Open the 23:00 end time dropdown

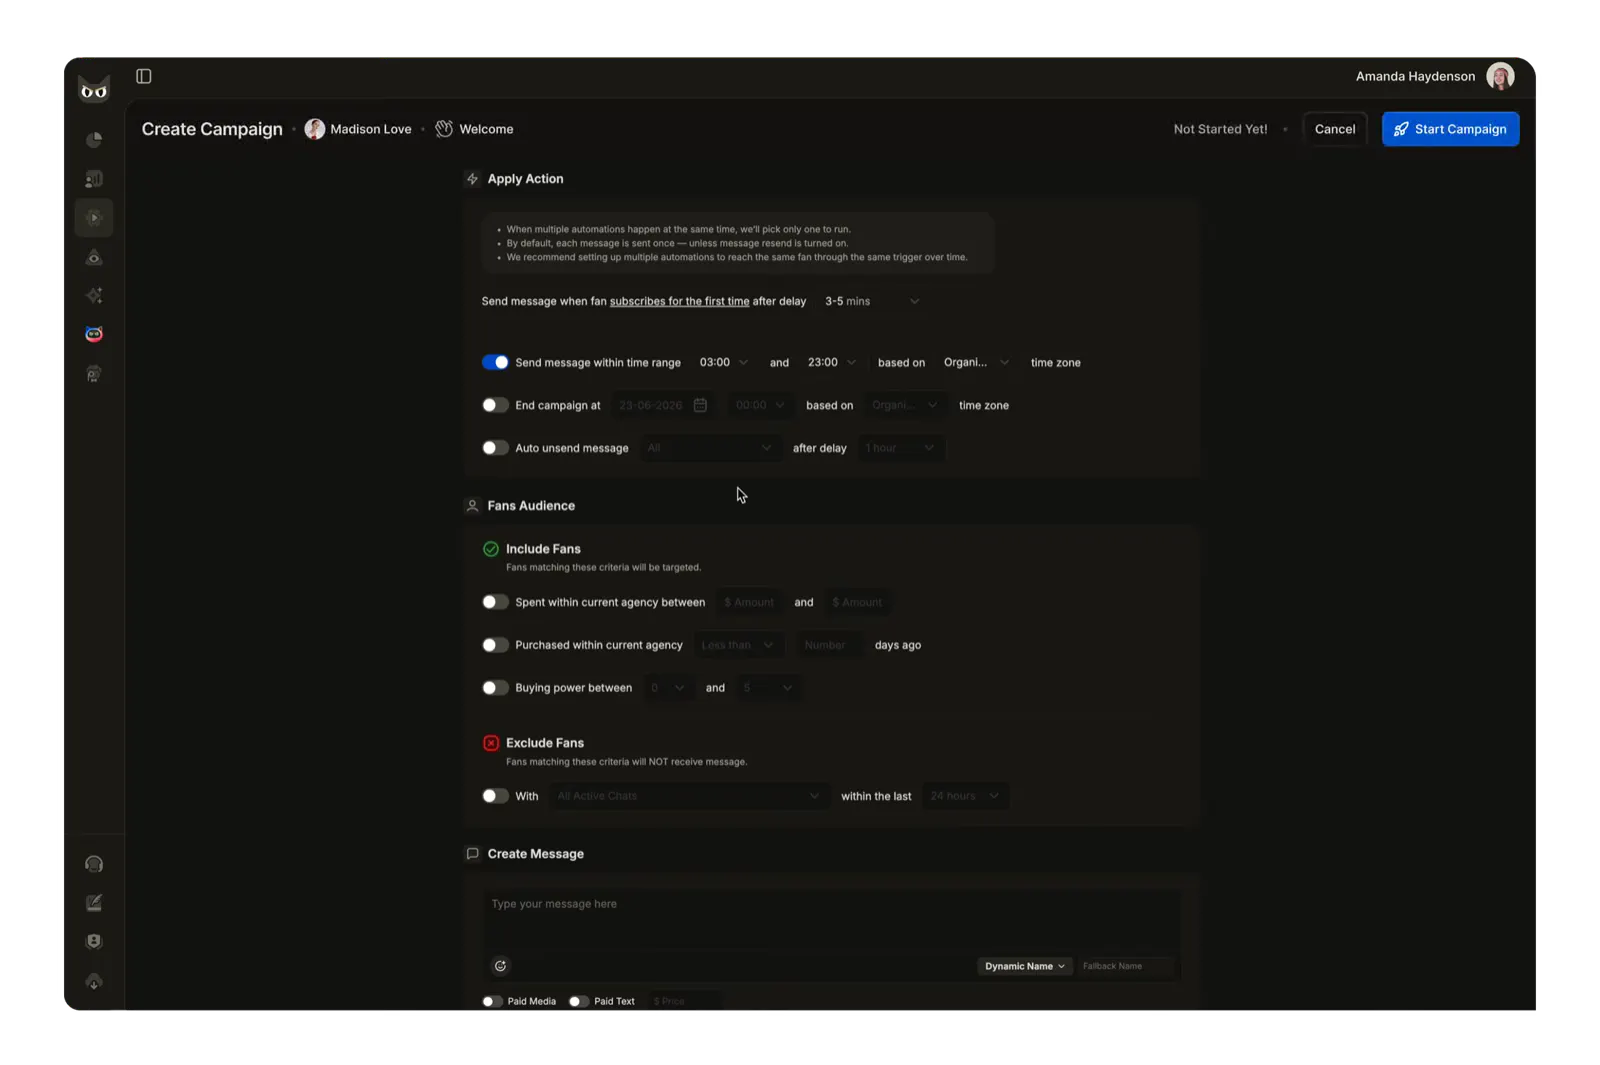pos(832,362)
